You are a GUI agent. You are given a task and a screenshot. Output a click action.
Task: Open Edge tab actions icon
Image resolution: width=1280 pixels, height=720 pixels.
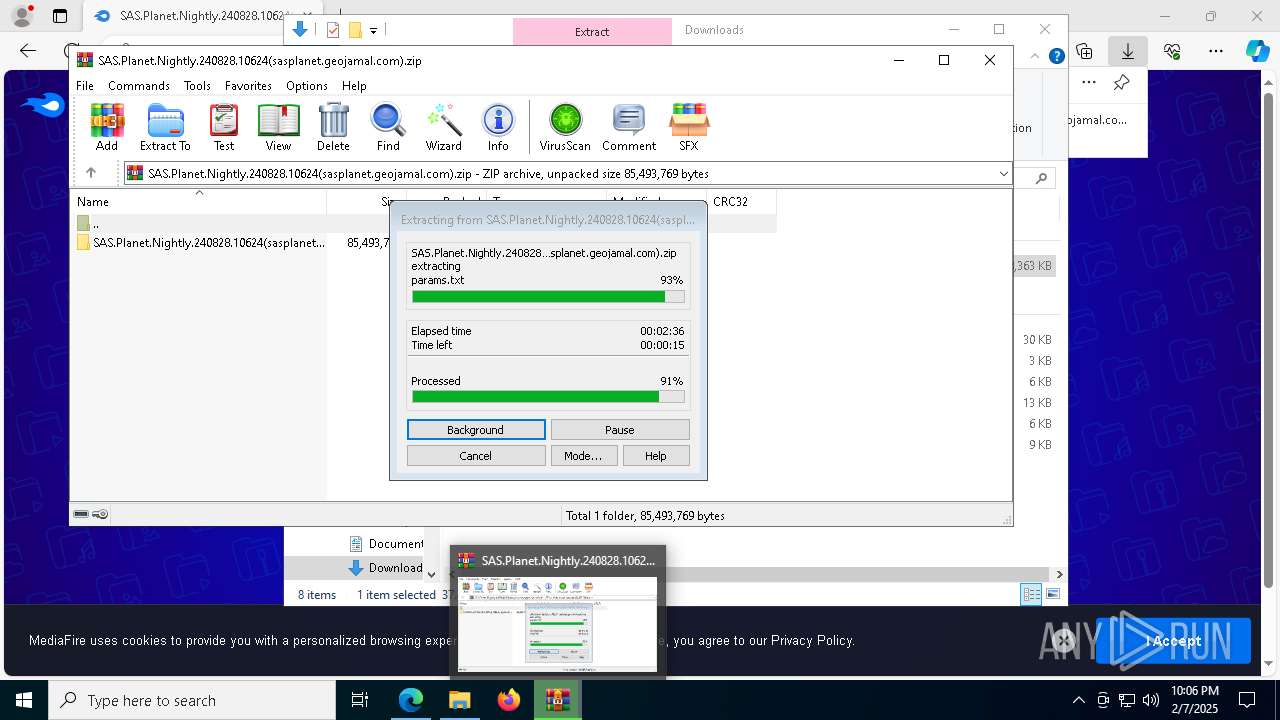click(x=60, y=16)
